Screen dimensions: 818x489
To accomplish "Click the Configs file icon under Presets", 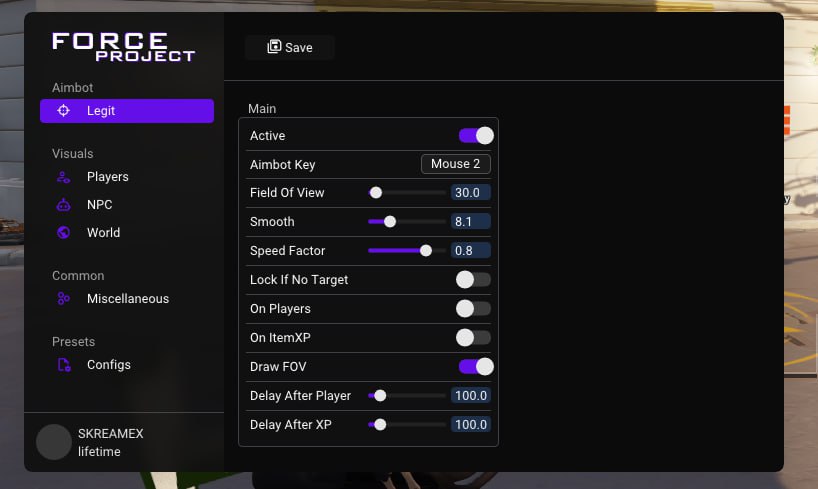I will (x=64, y=365).
